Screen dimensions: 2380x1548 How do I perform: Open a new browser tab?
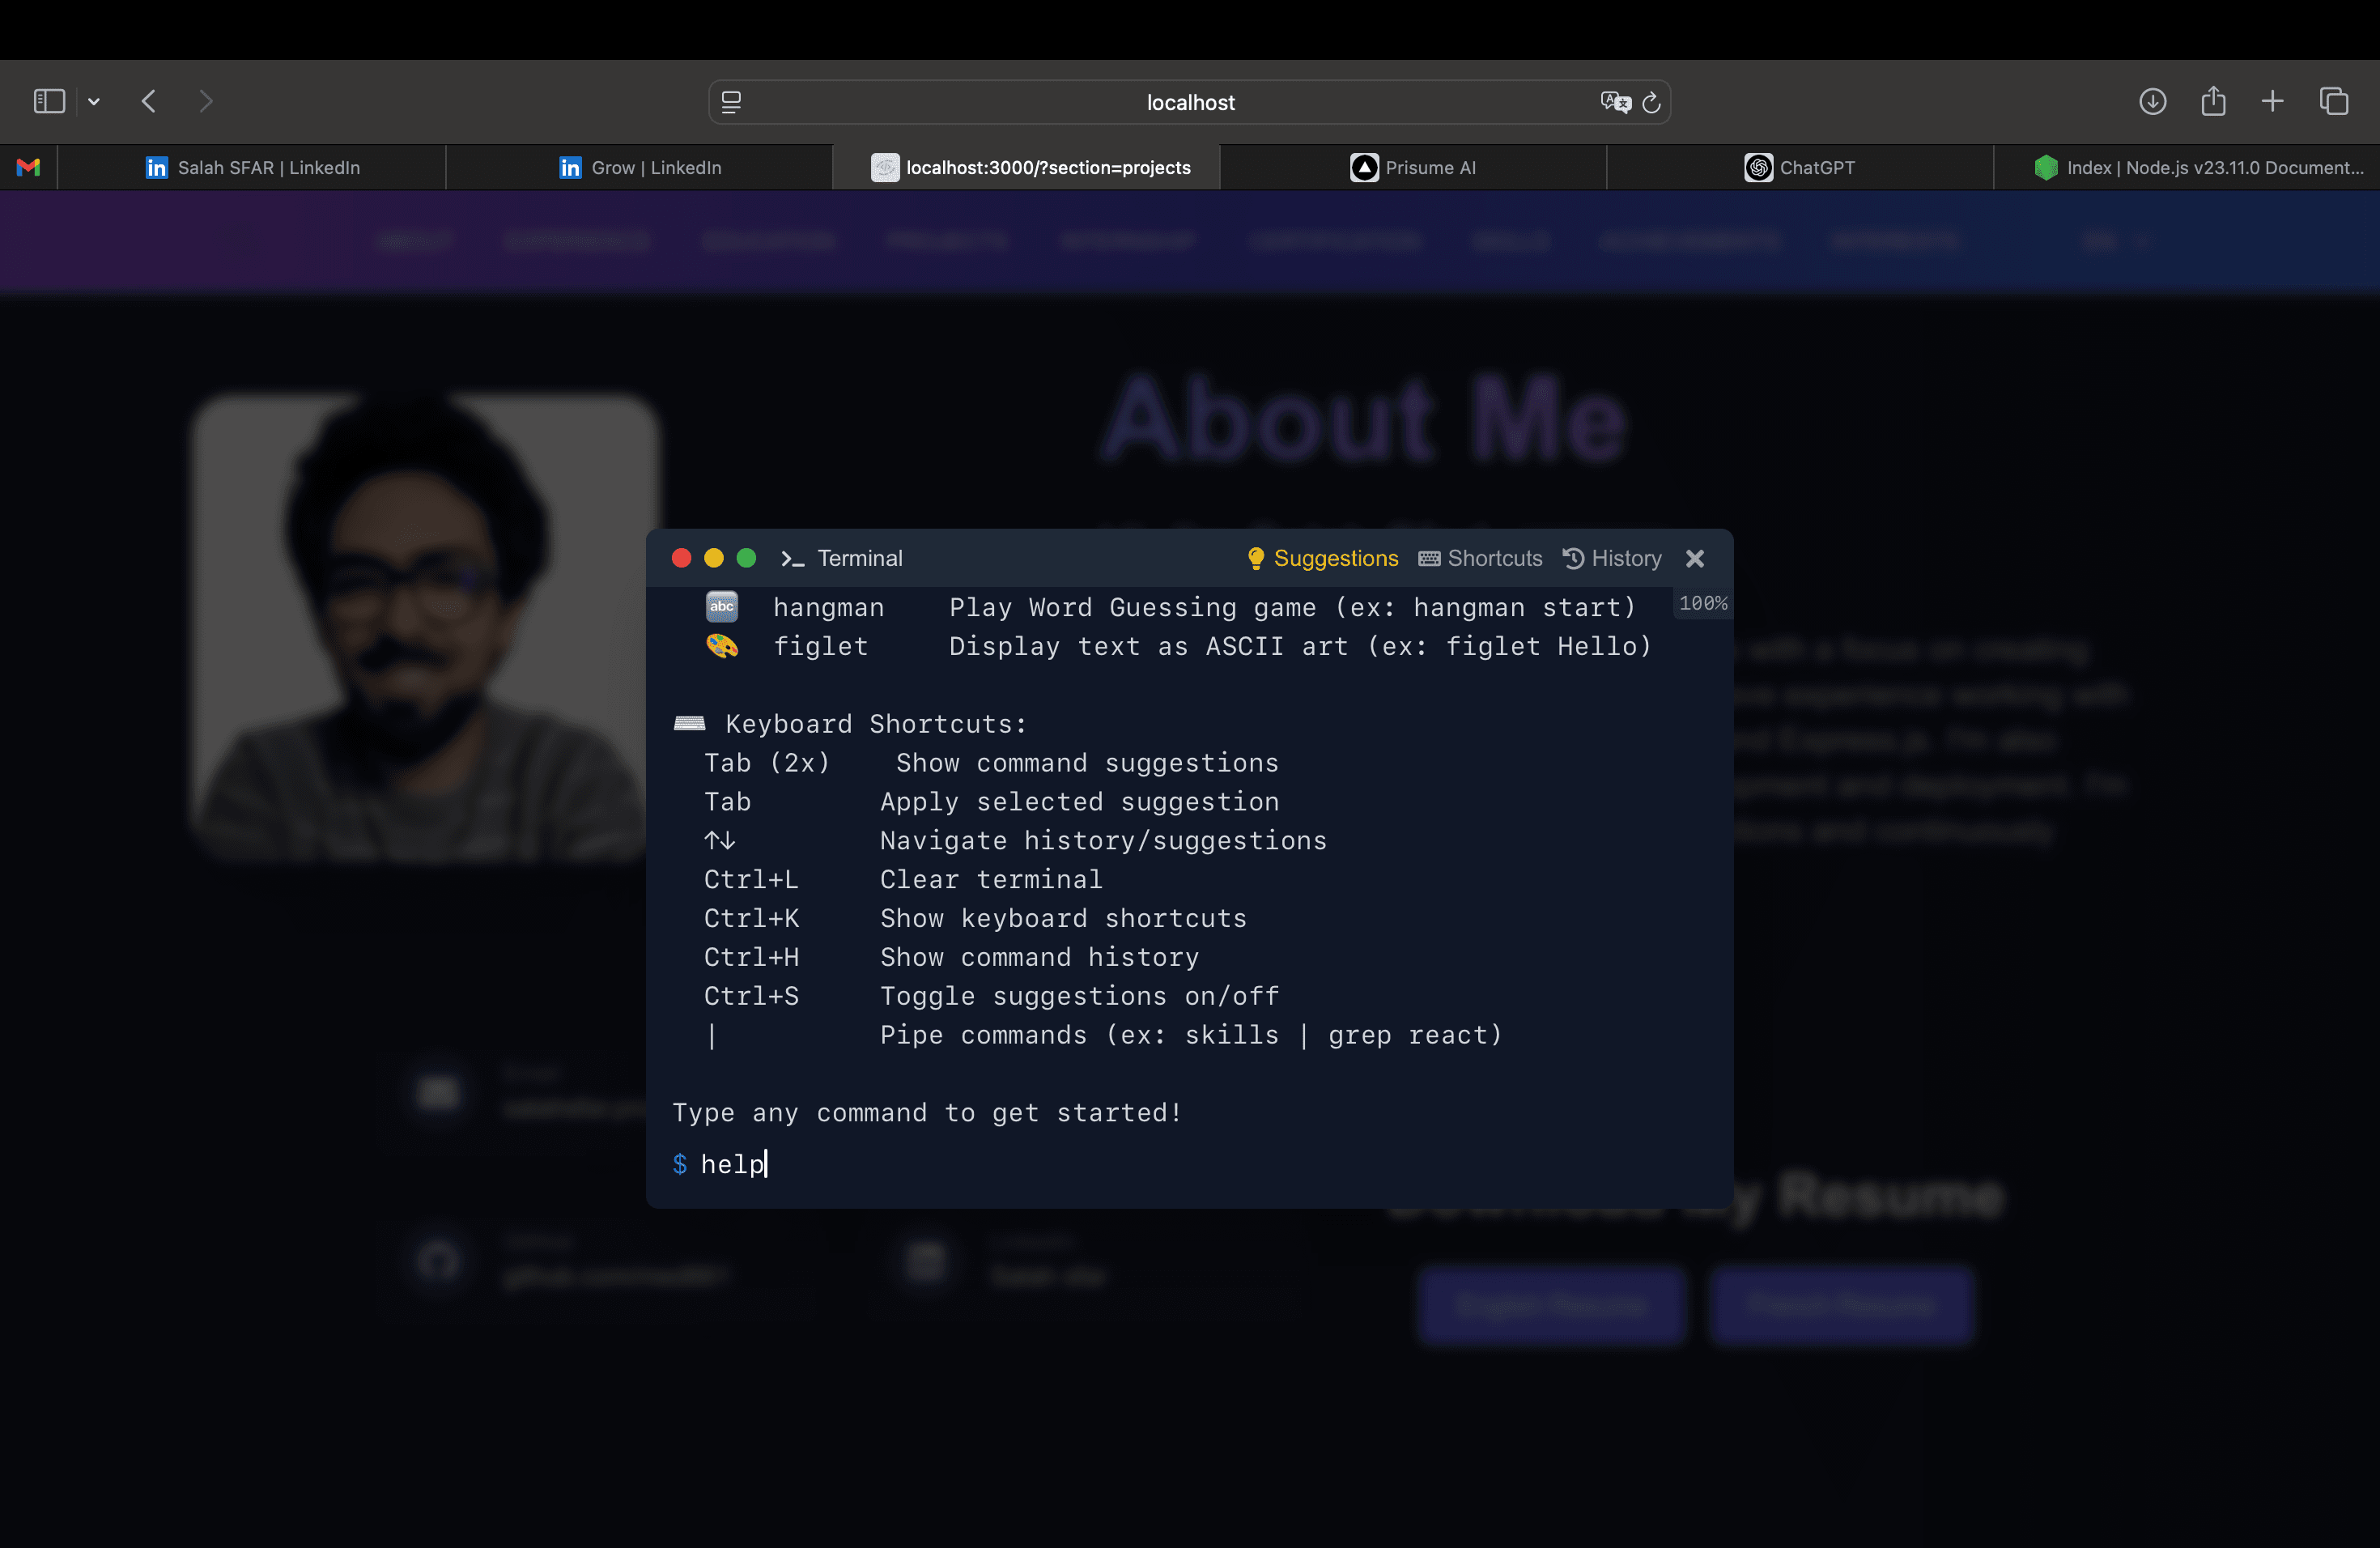[x=2272, y=101]
